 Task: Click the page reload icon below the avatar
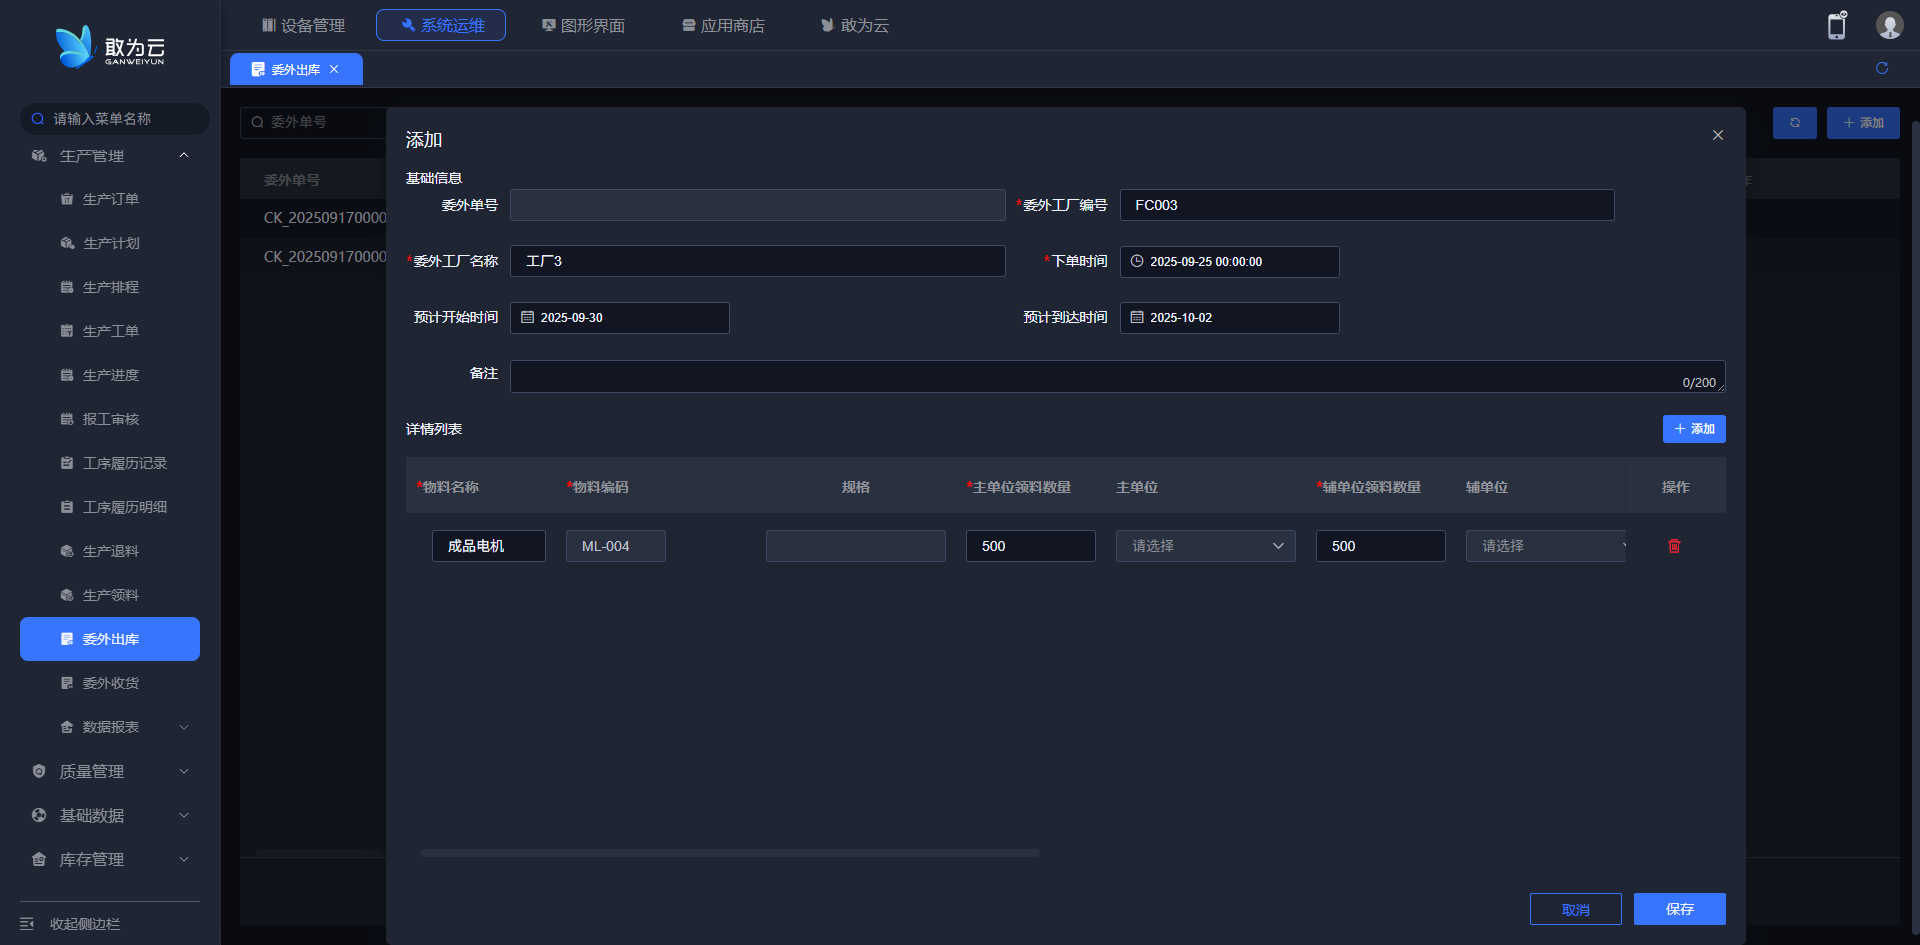click(1882, 68)
